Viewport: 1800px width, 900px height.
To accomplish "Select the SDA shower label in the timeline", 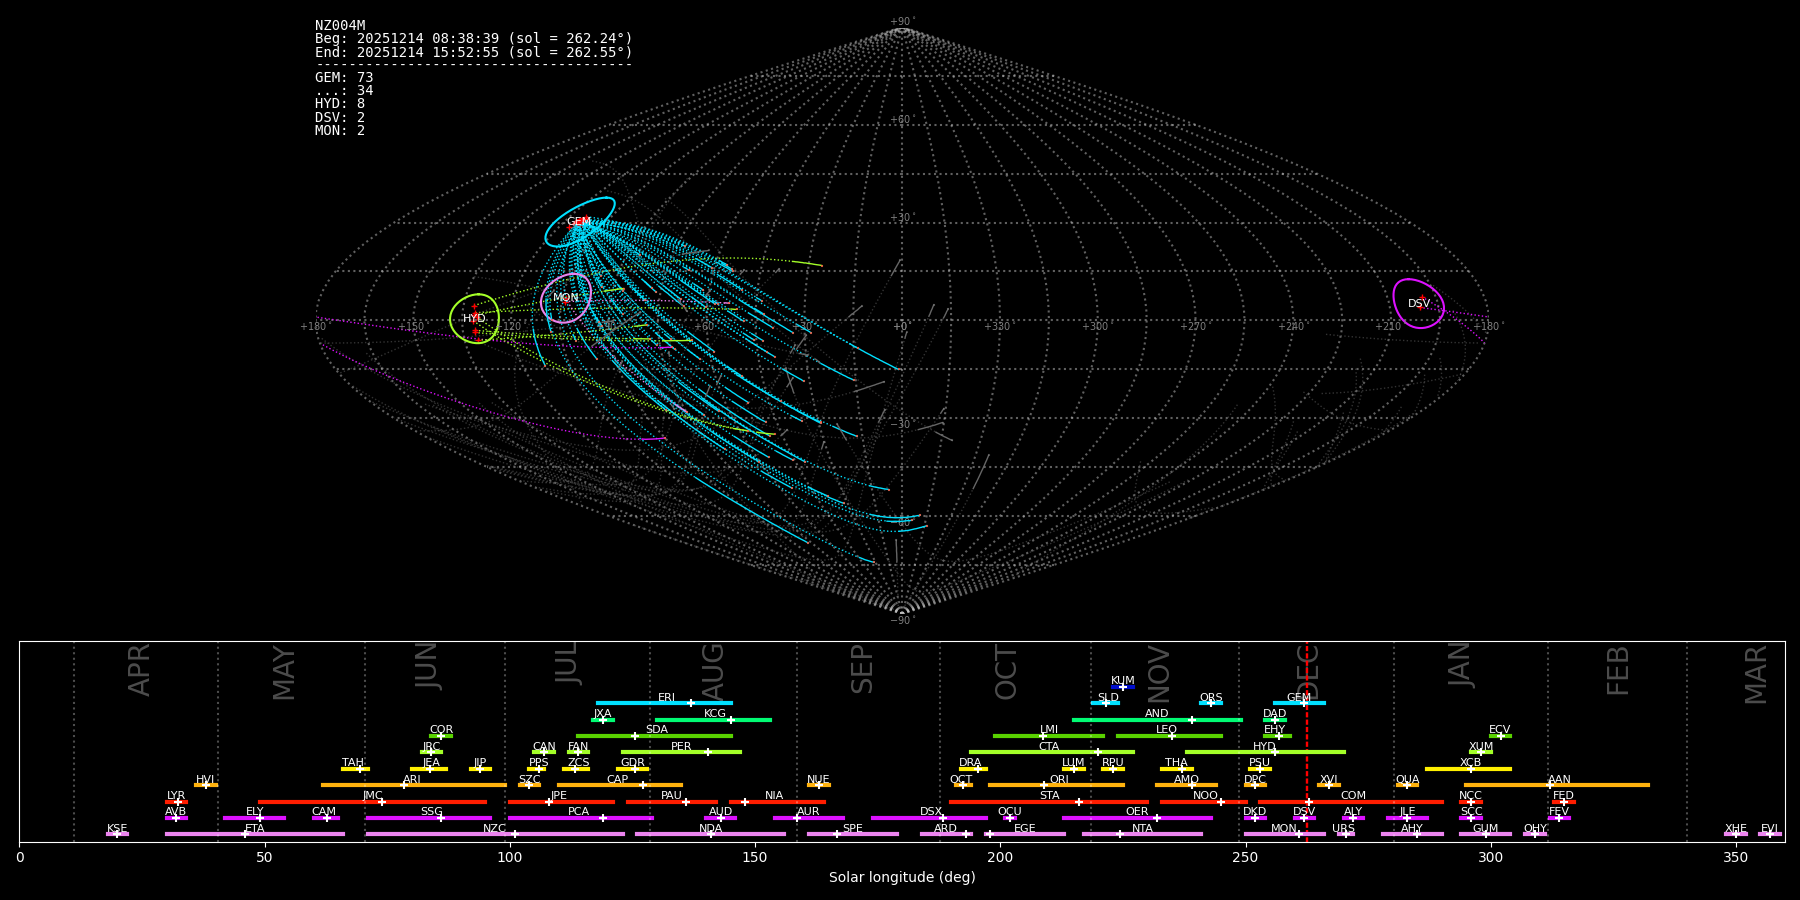I will (x=656, y=730).
